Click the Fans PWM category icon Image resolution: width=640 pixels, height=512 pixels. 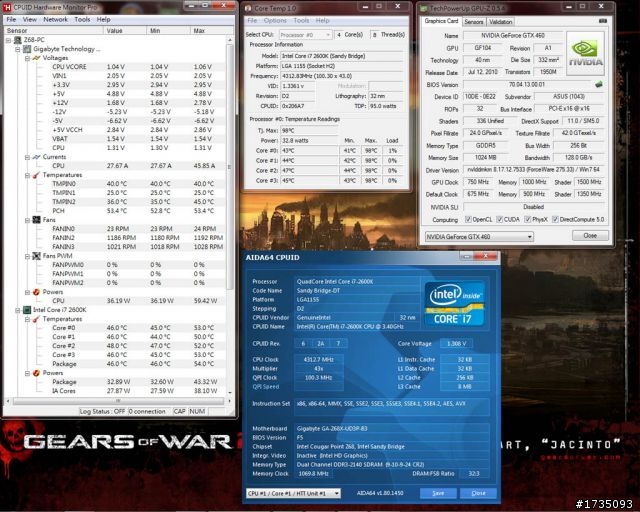pyautogui.click(x=36, y=256)
